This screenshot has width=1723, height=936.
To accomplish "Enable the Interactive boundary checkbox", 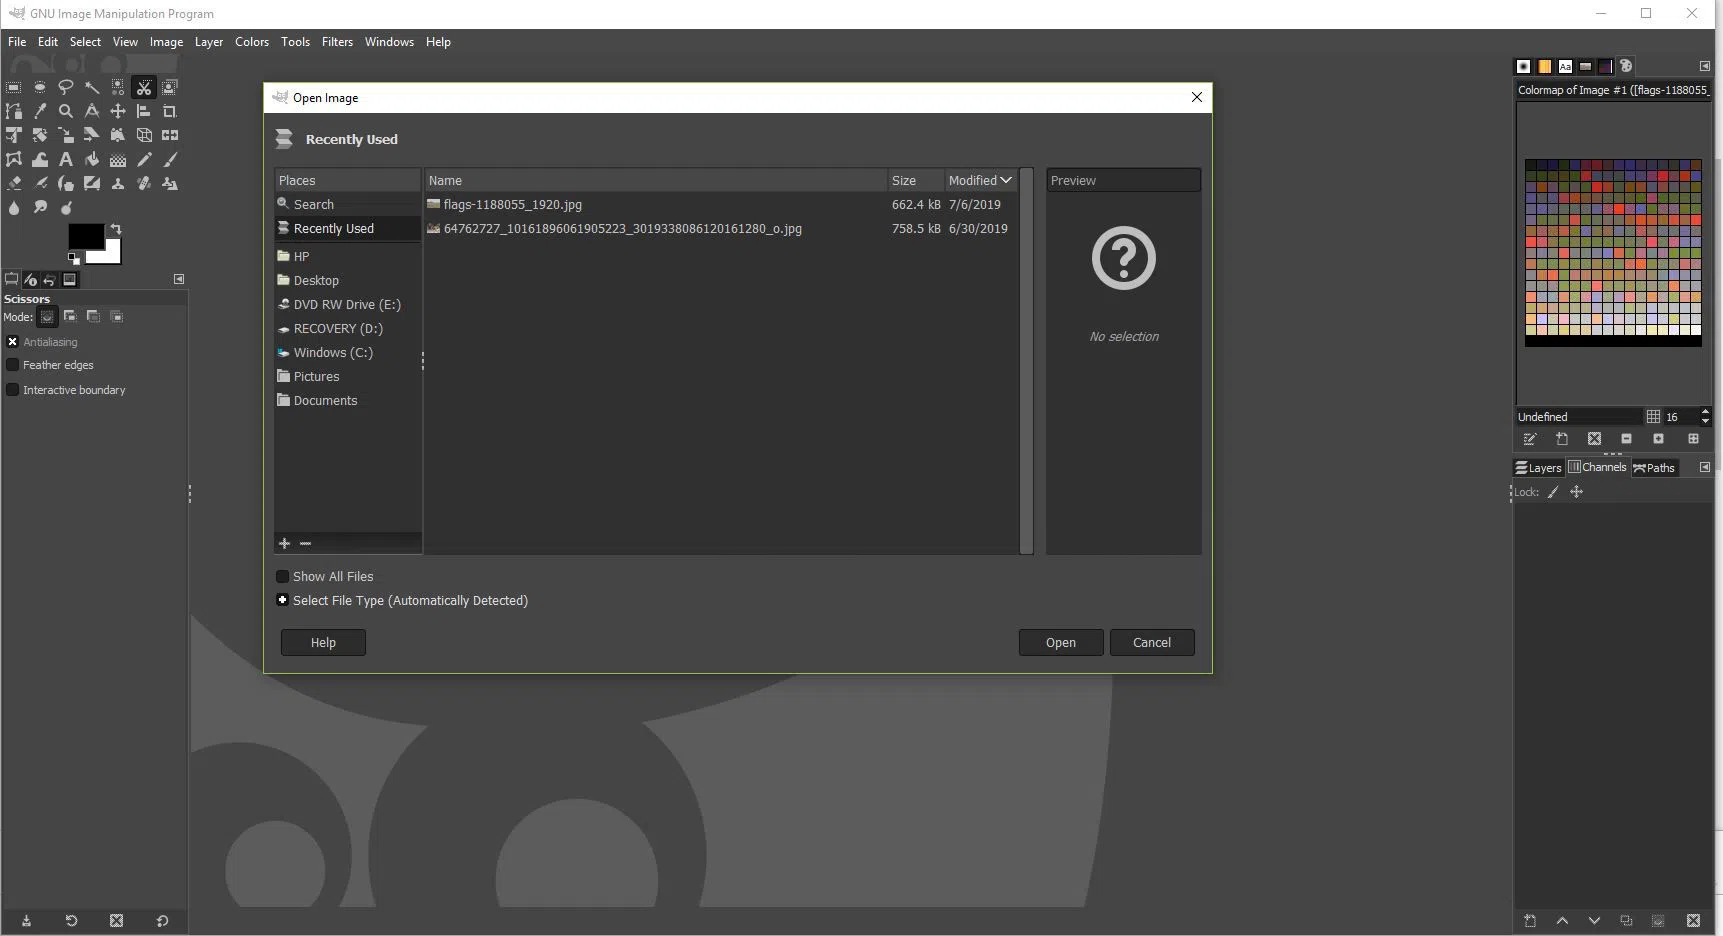I will pos(13,390).
